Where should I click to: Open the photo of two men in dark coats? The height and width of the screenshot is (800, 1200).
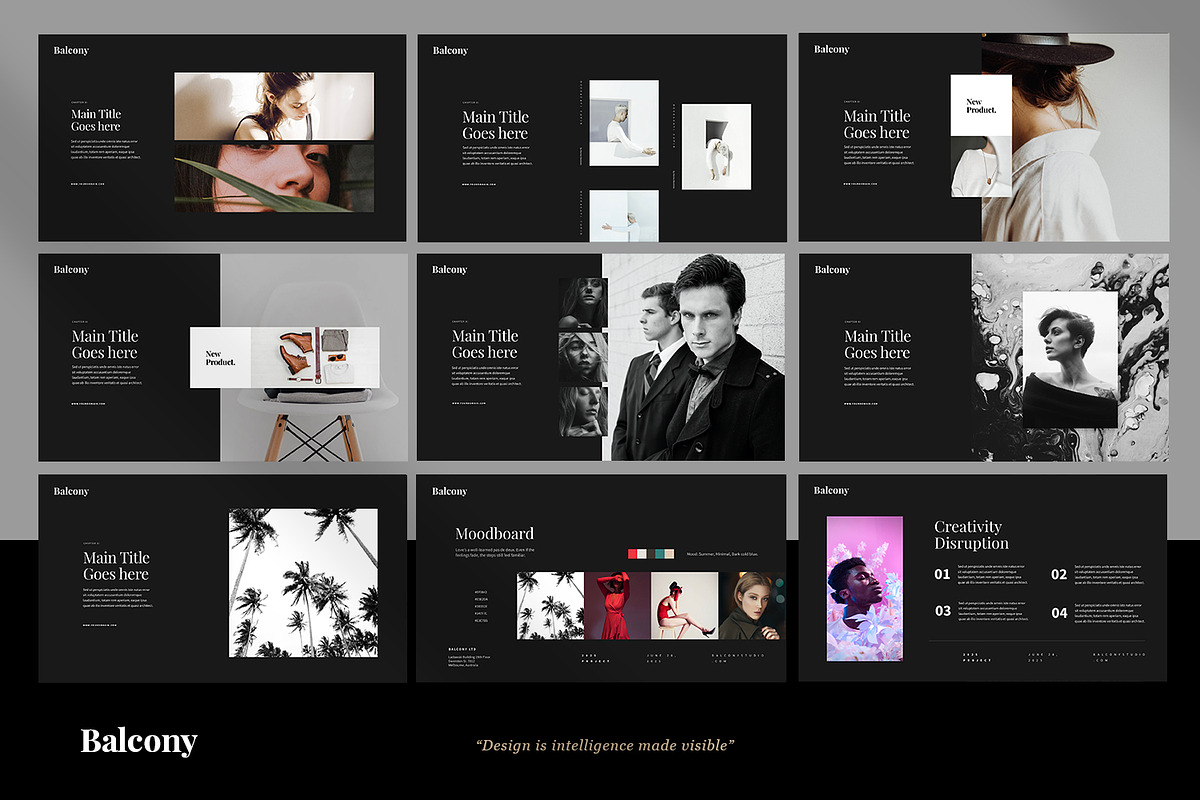[x=694, y=357]
